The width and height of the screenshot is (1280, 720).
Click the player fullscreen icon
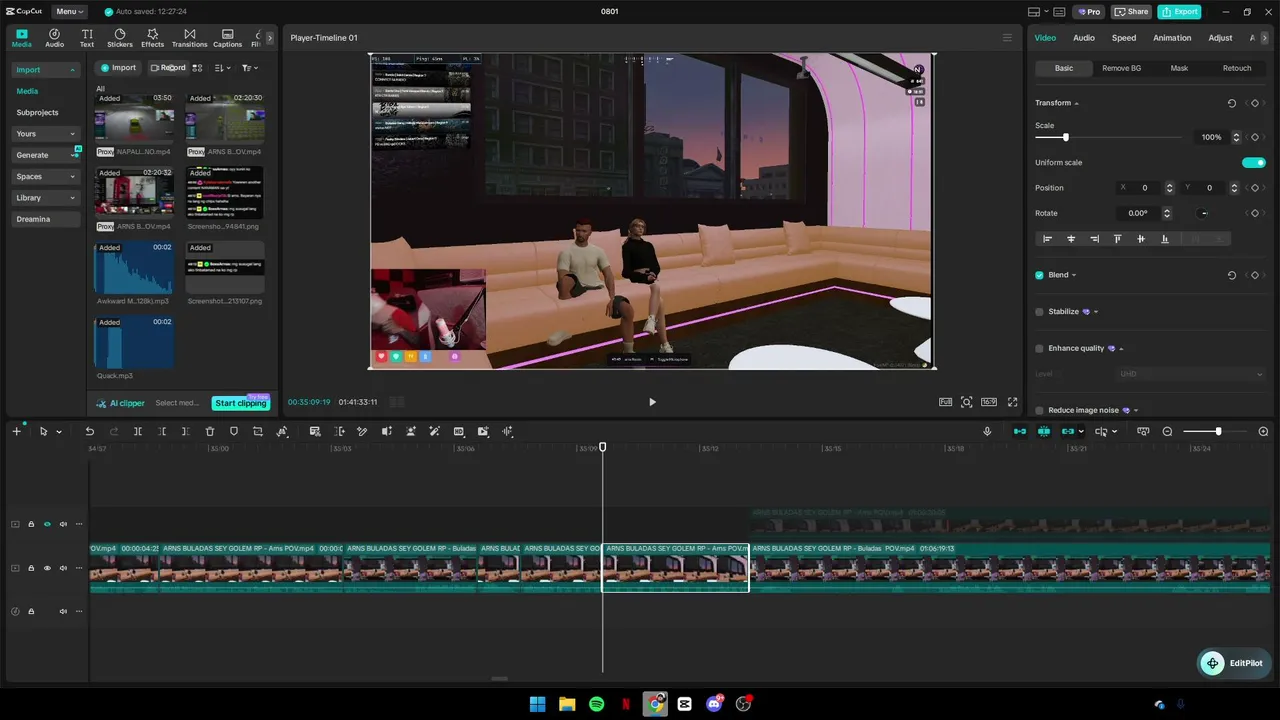point(1012,402)
